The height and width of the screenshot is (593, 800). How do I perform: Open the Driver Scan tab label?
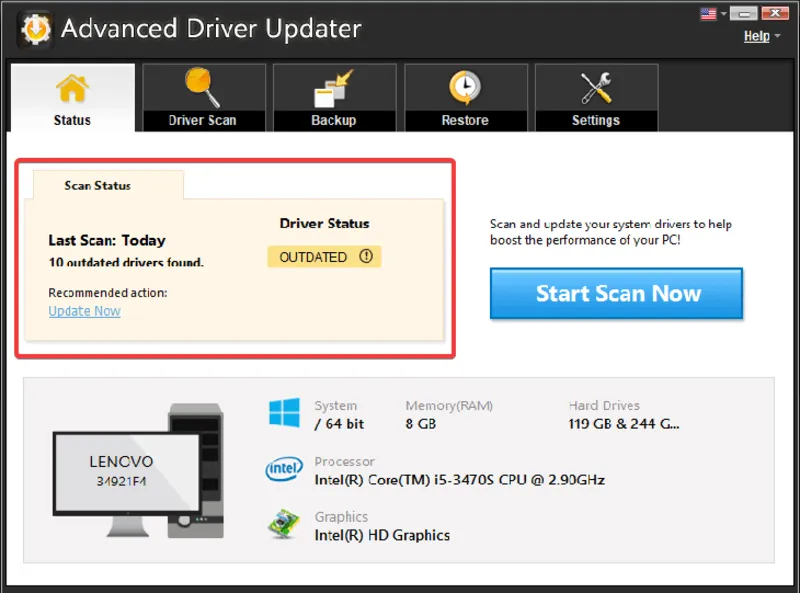[203, 120]
